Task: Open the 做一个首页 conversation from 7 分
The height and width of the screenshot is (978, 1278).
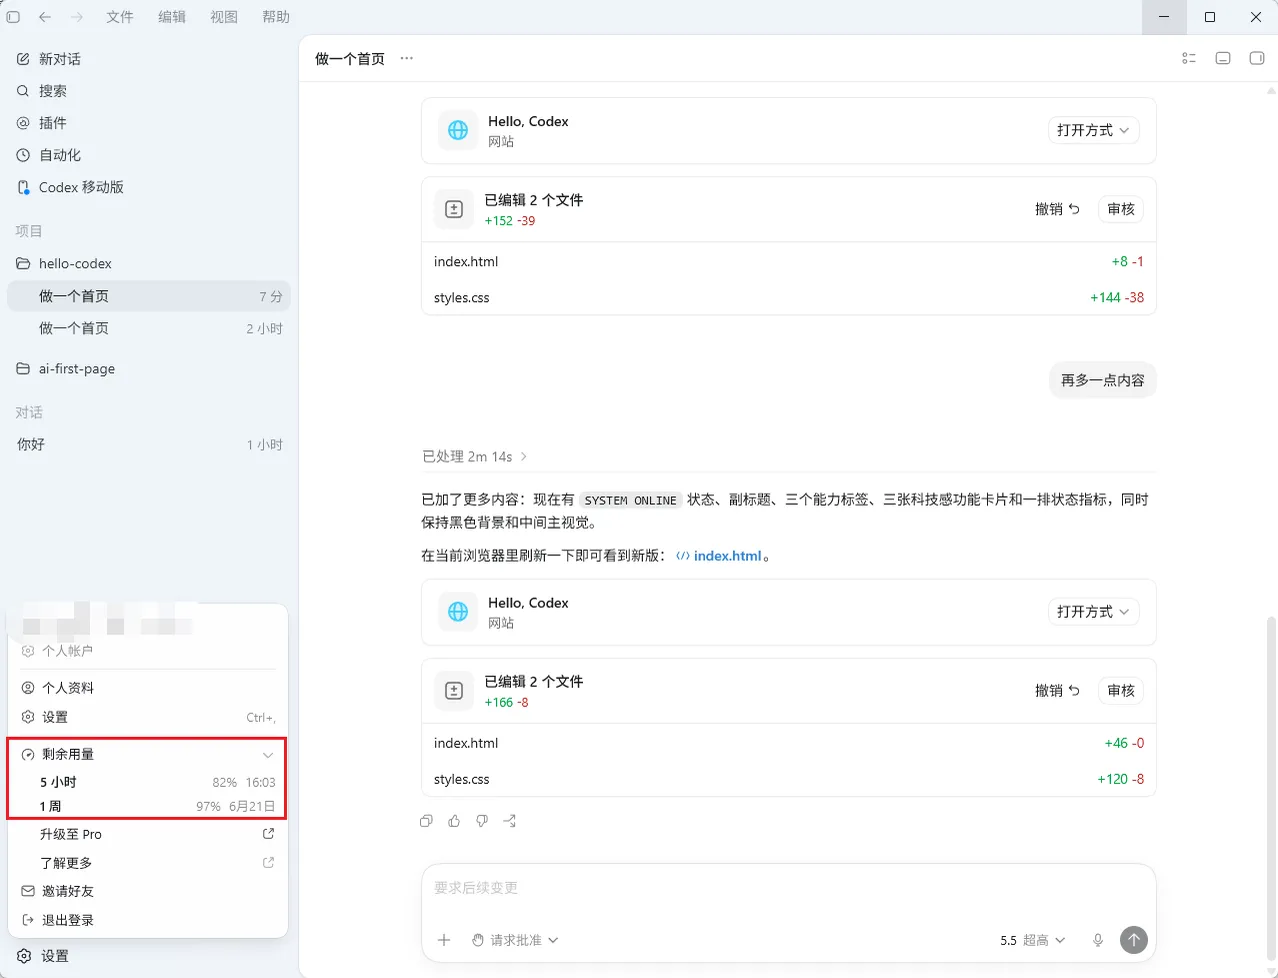Action: 149,296
